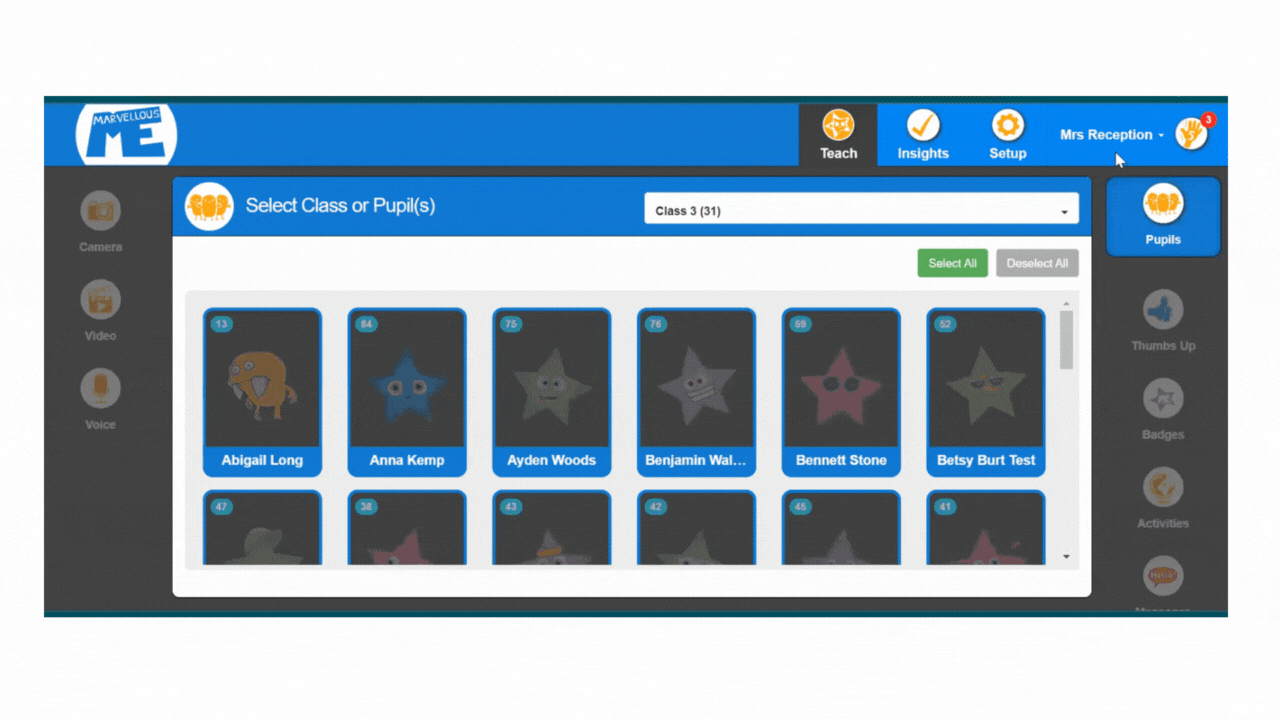
Task: Open the high-five notifications icon
Action: point(1192,133)
